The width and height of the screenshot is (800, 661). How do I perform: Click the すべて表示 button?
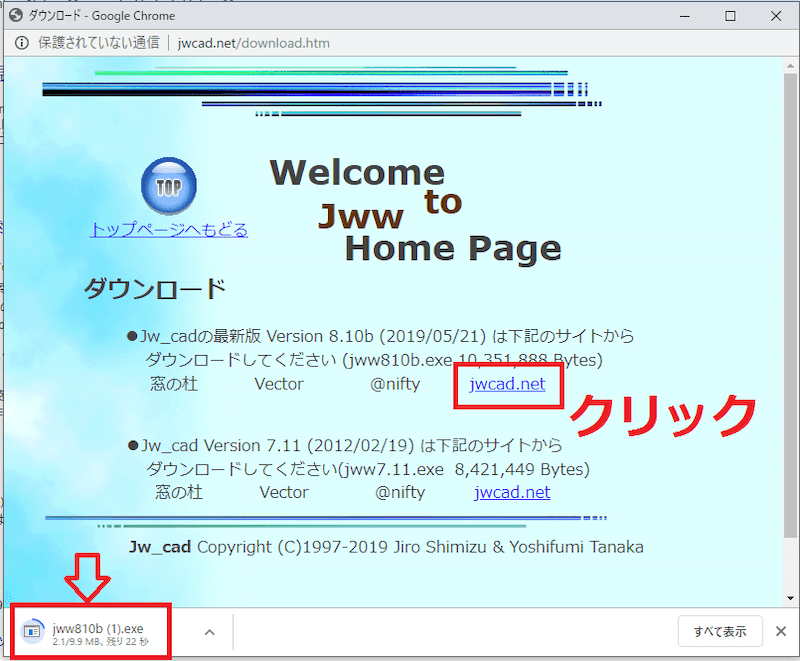[720, 632]
